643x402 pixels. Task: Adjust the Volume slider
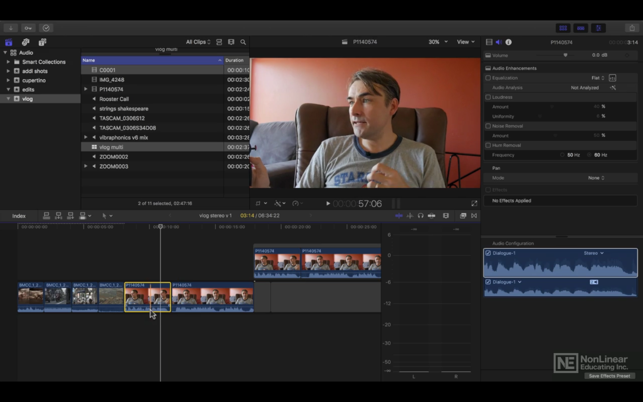pos(566,55)
